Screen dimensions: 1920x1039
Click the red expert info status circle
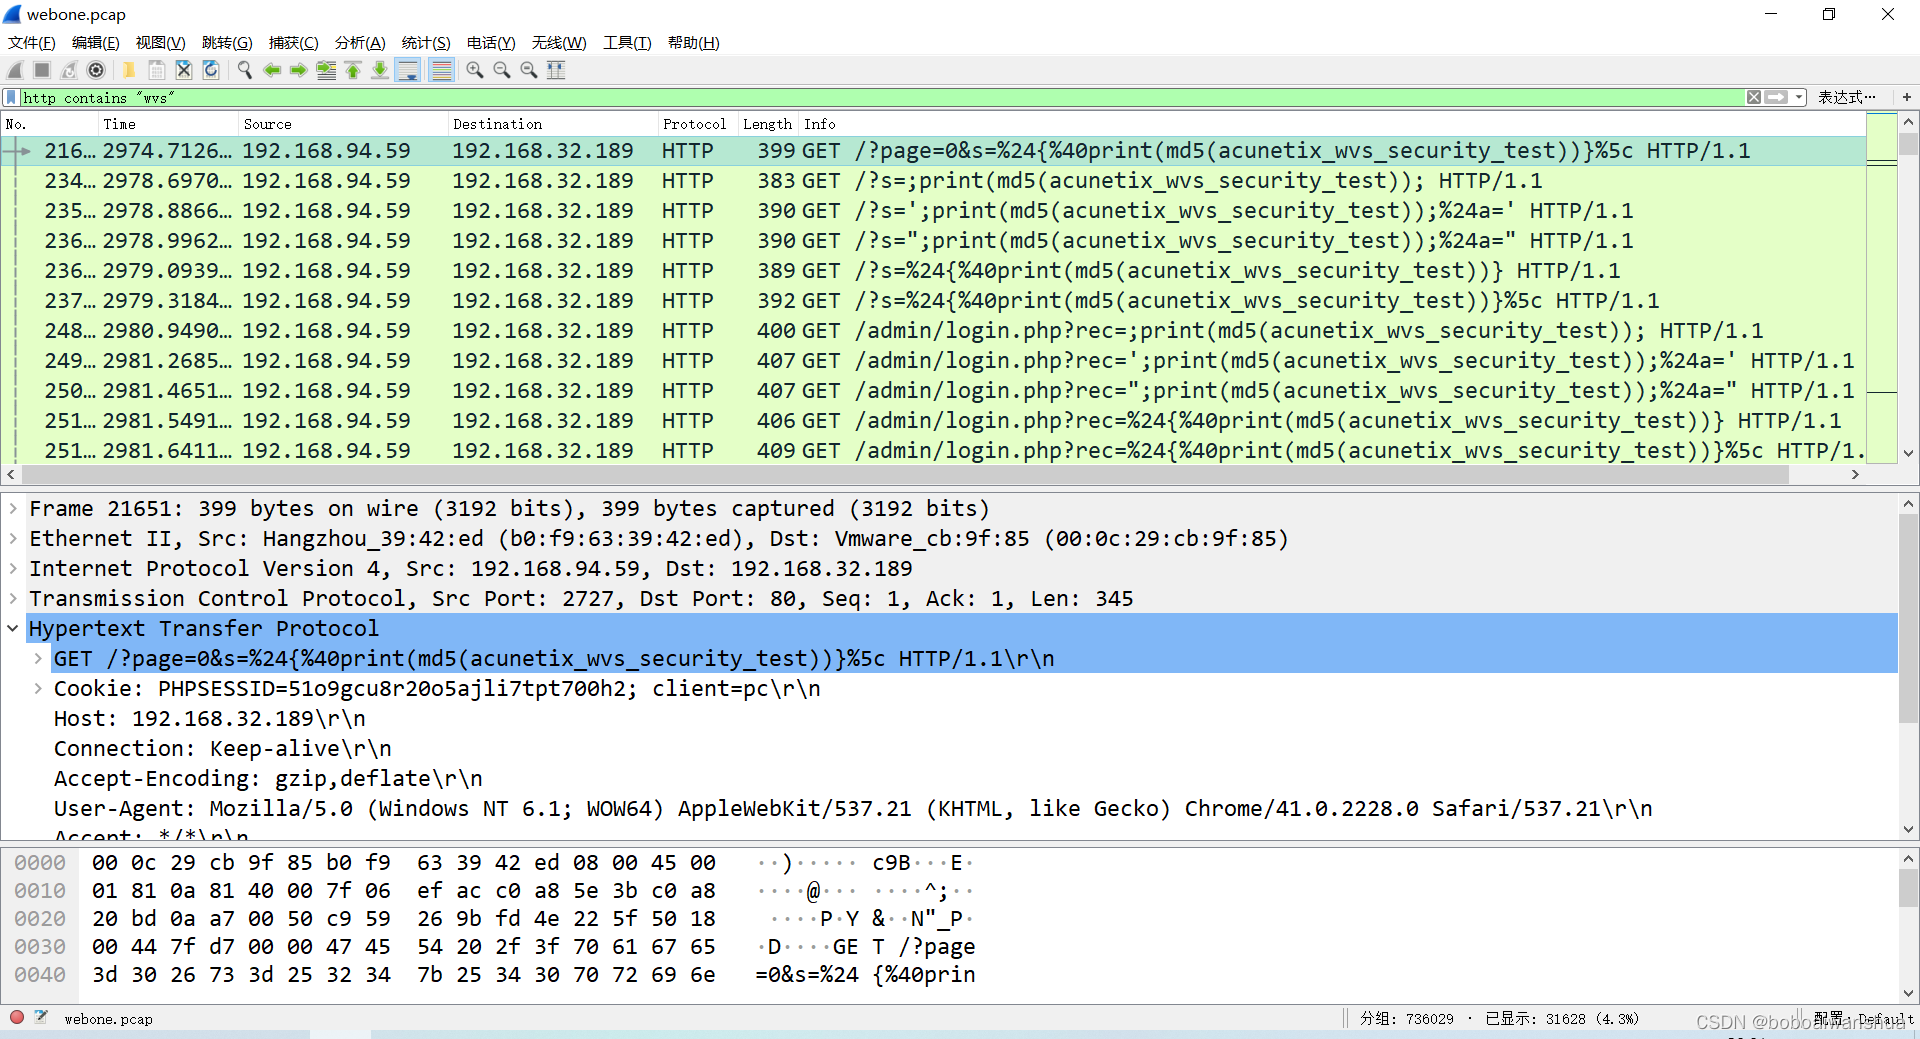17,1017
